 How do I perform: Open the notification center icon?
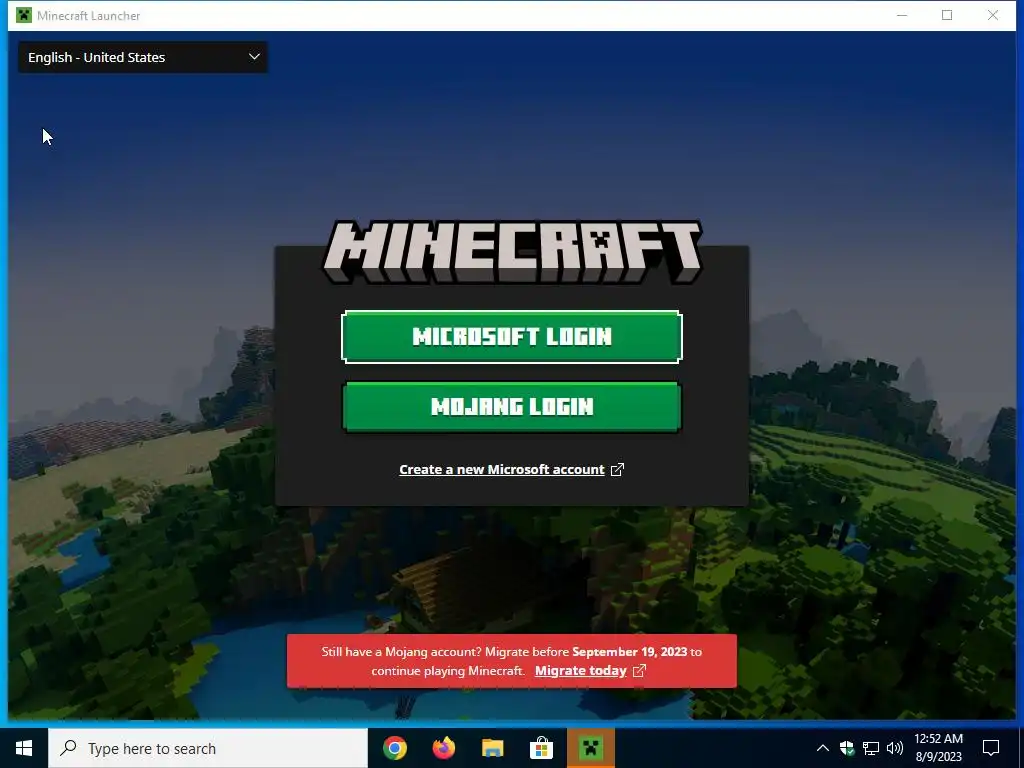(991, 748)
